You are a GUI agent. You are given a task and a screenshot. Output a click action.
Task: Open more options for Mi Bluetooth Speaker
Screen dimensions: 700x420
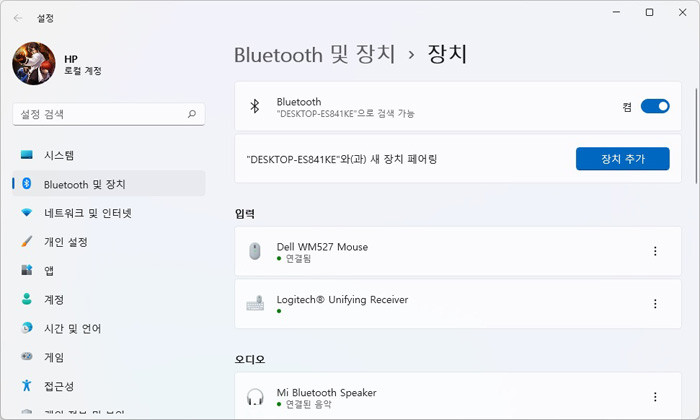point(655,397)
